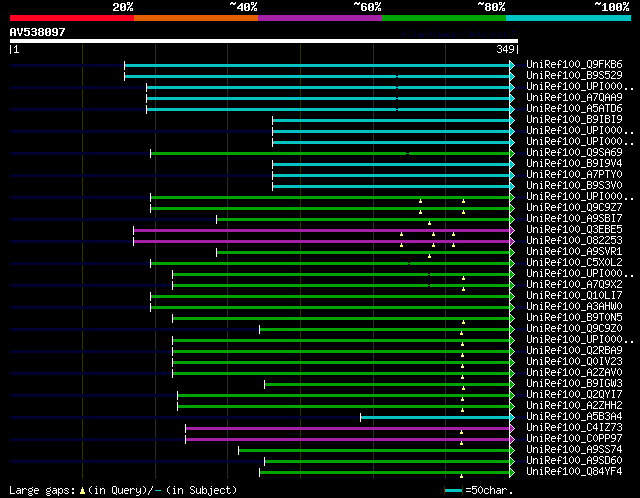Click the UniRef100_A9SBI7 label
The image size is (640, 498).
coord(574,218)
